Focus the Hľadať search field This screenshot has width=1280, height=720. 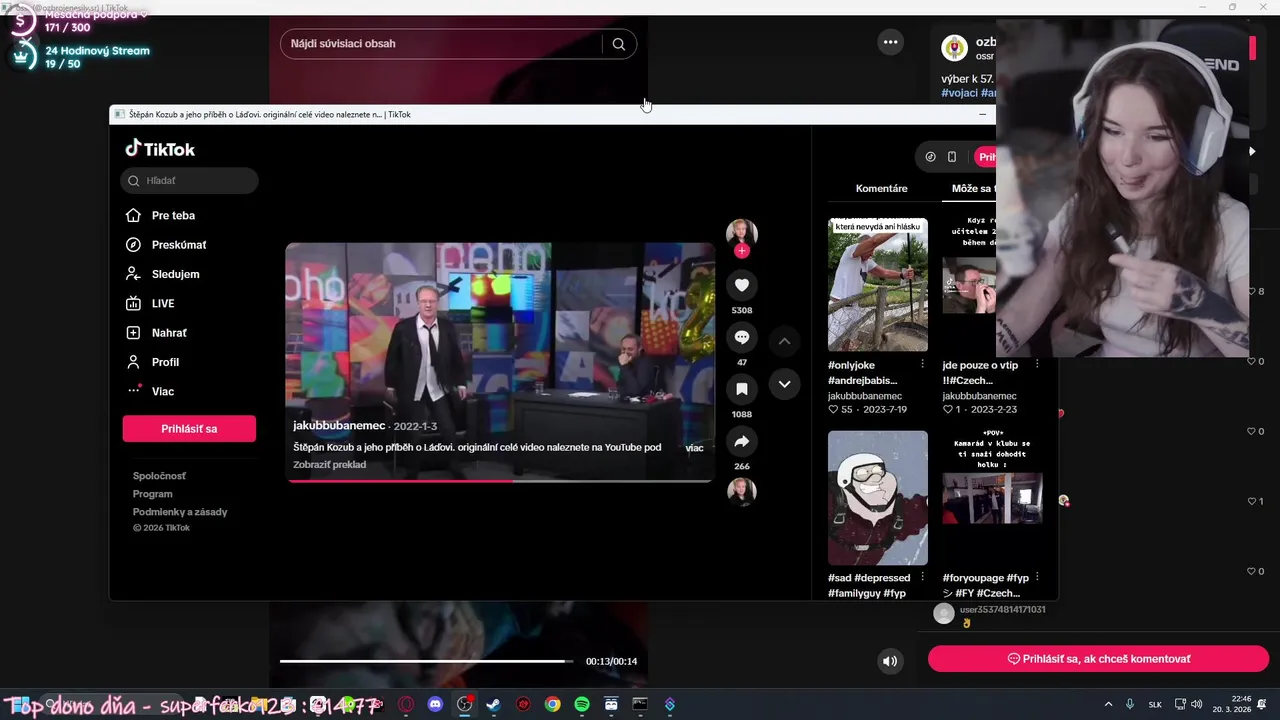[189, 181]
